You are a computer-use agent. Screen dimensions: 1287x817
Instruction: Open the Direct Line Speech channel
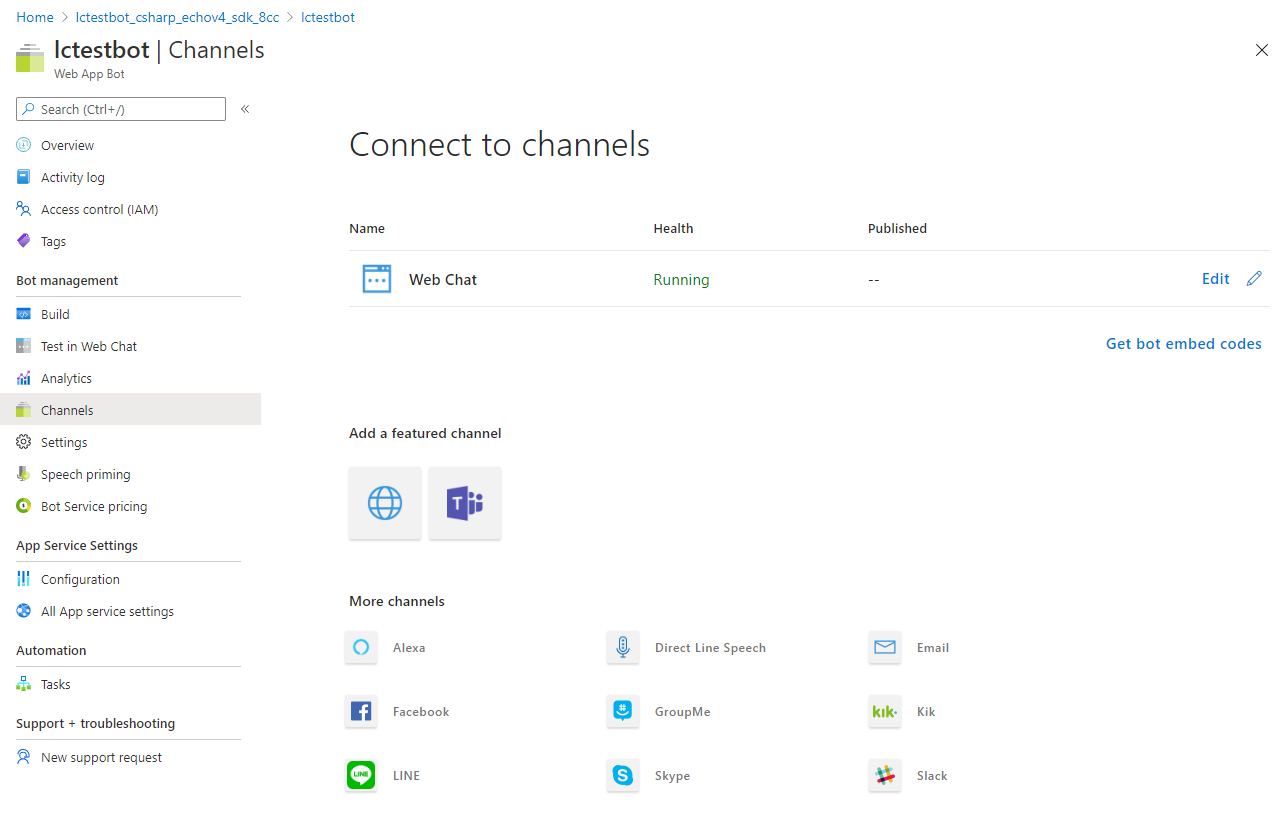tap(623, 647)
